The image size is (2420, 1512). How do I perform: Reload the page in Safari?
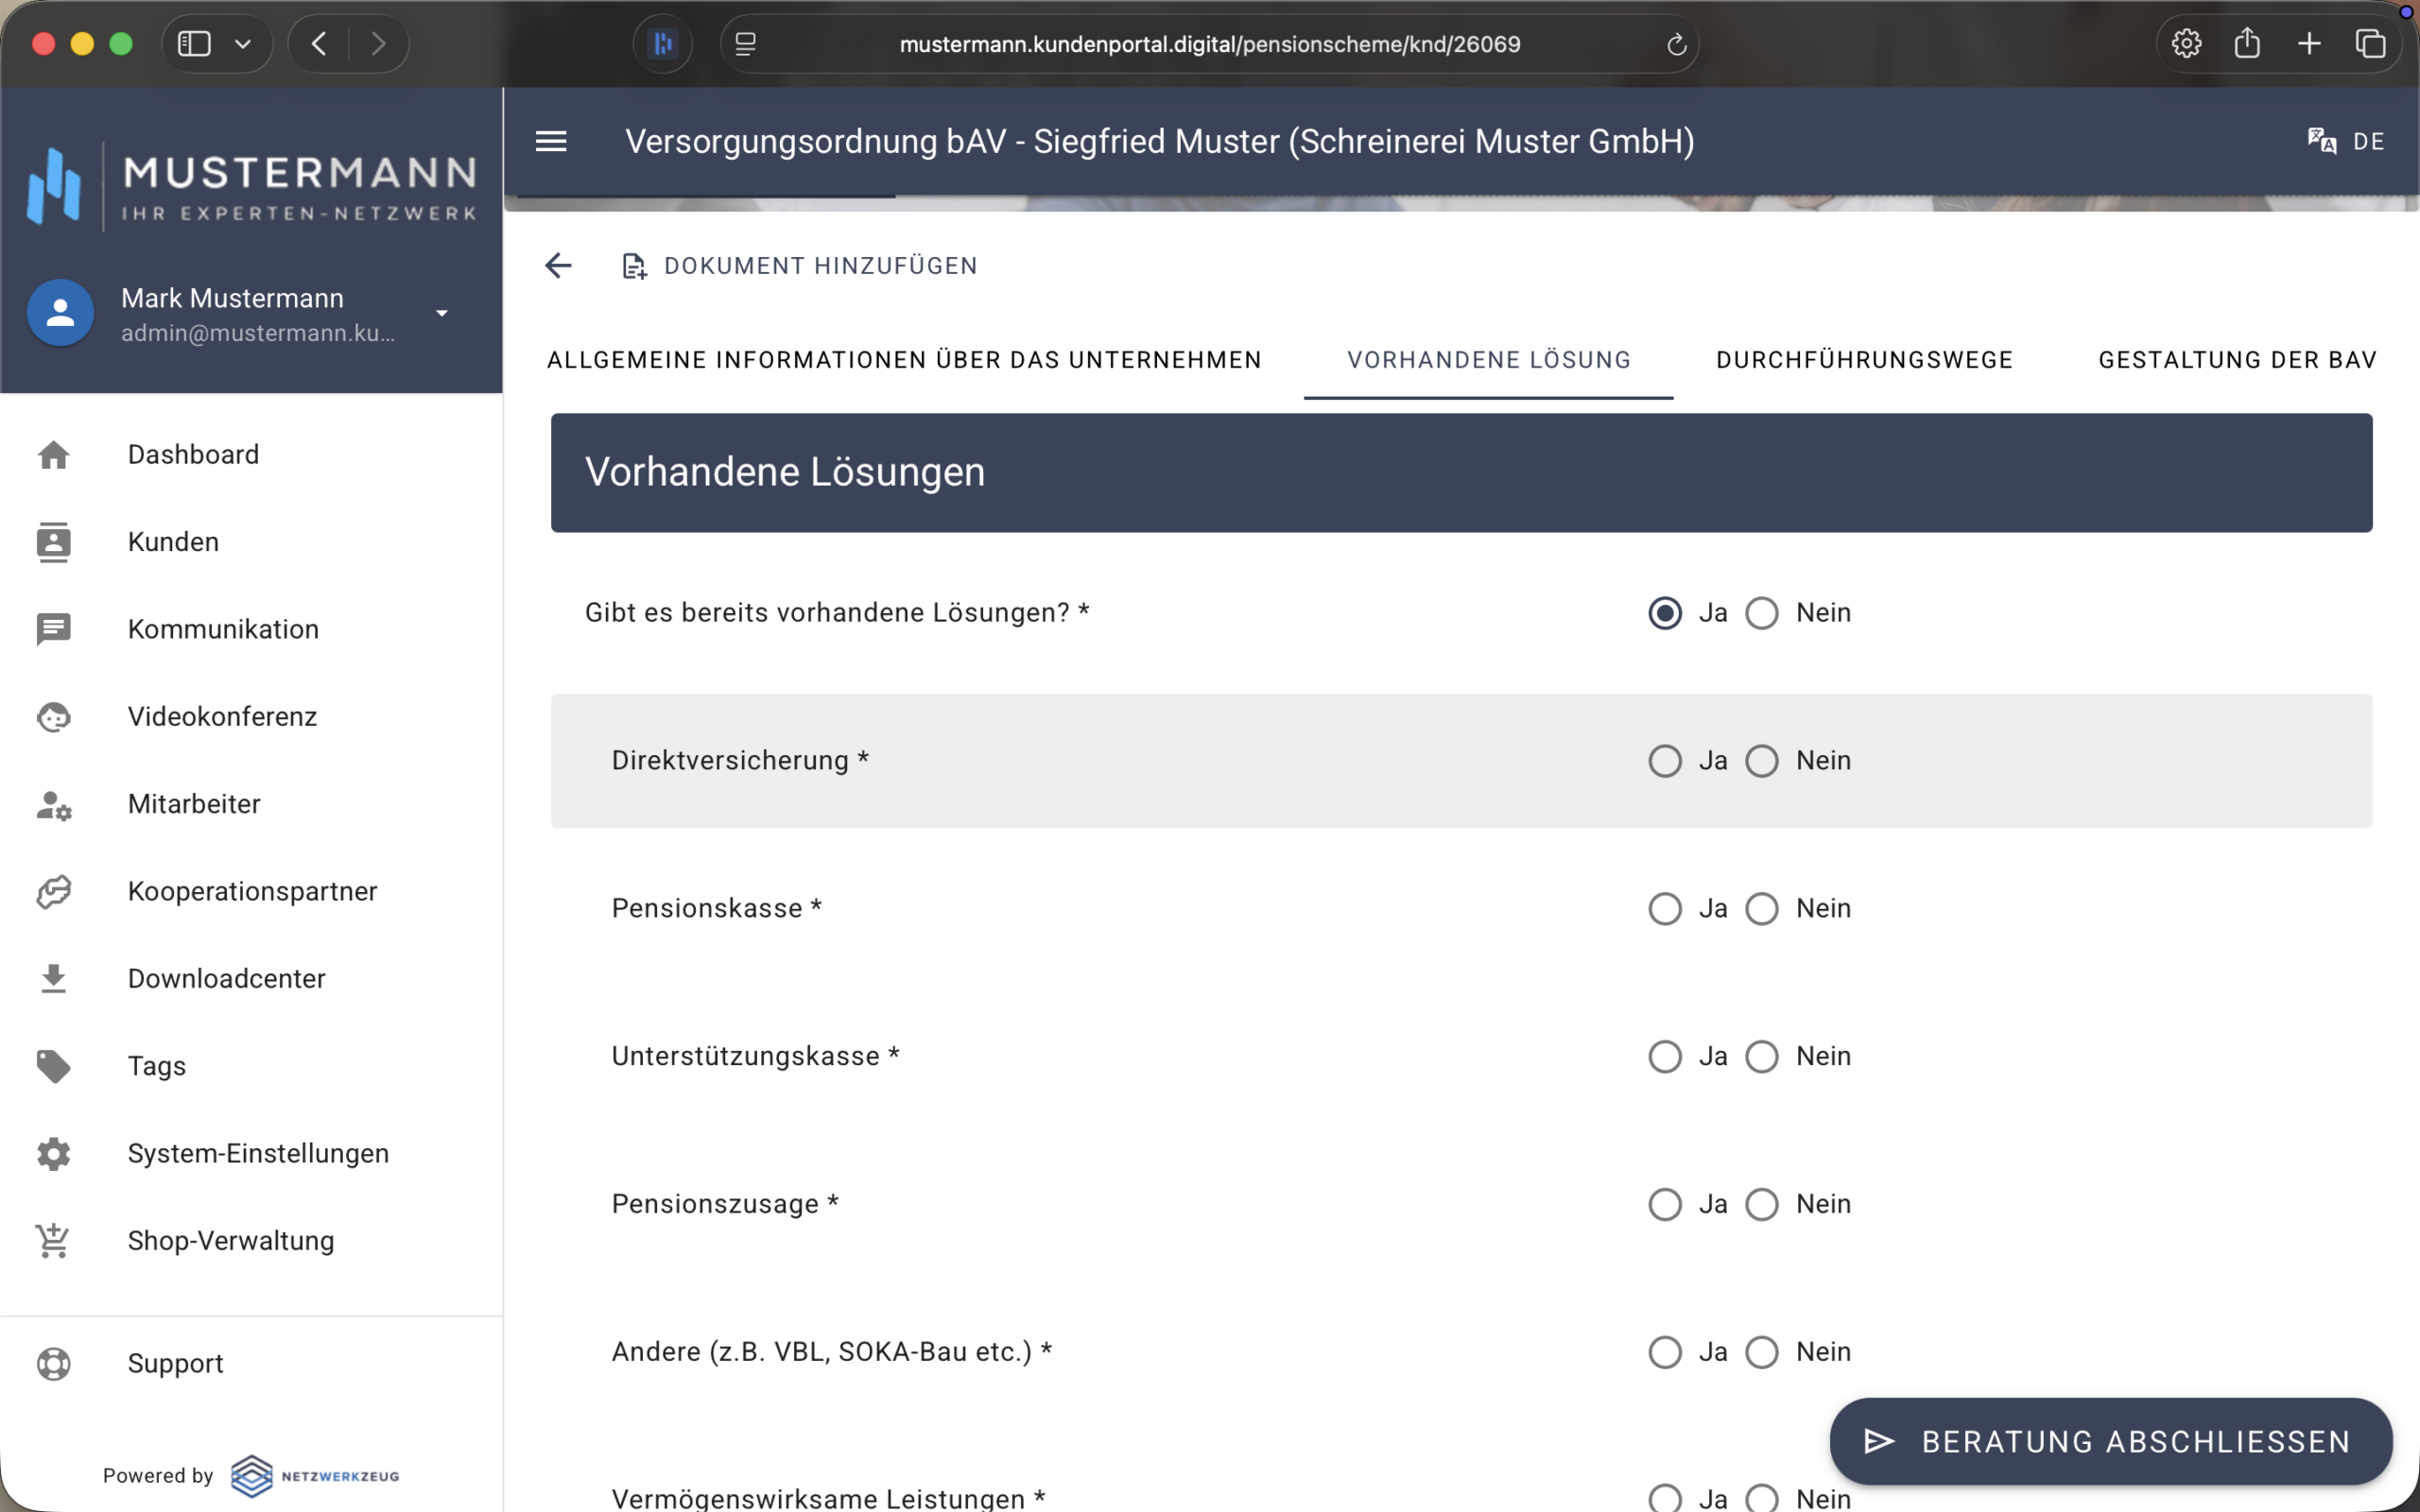1676,44
